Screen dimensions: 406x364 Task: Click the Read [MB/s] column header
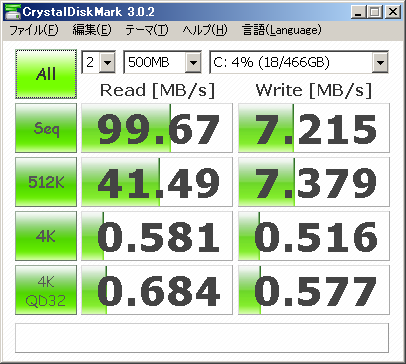coord(157,90)
